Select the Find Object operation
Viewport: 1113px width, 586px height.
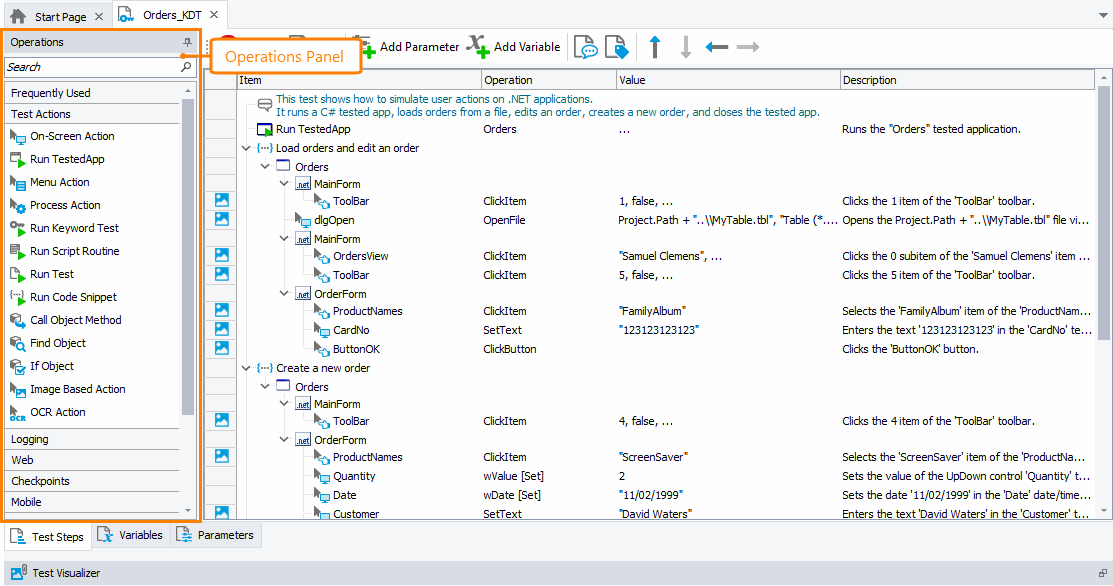(64, 343)
